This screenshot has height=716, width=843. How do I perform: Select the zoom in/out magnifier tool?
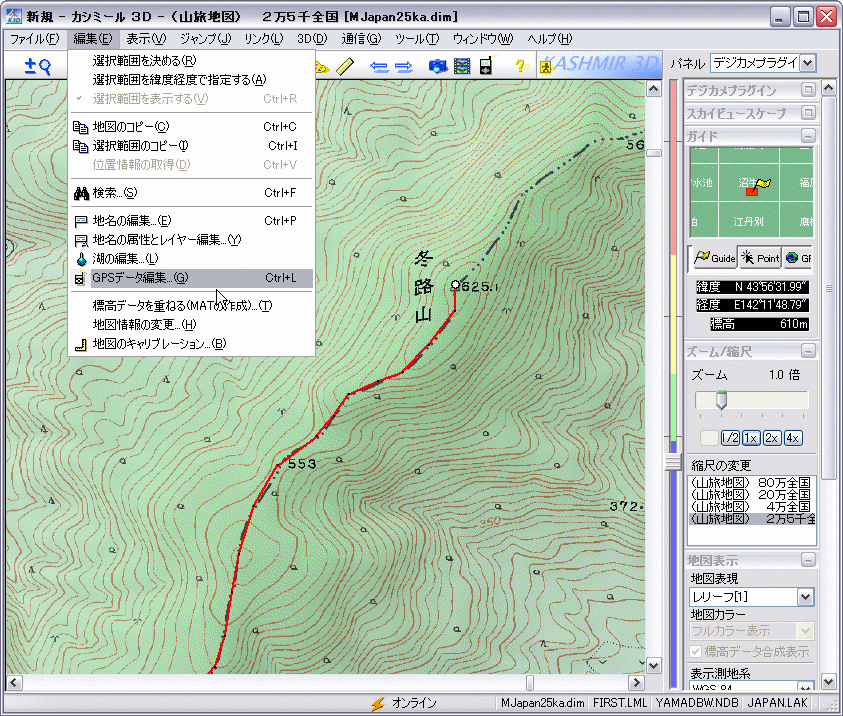click(x=38, y=66)
